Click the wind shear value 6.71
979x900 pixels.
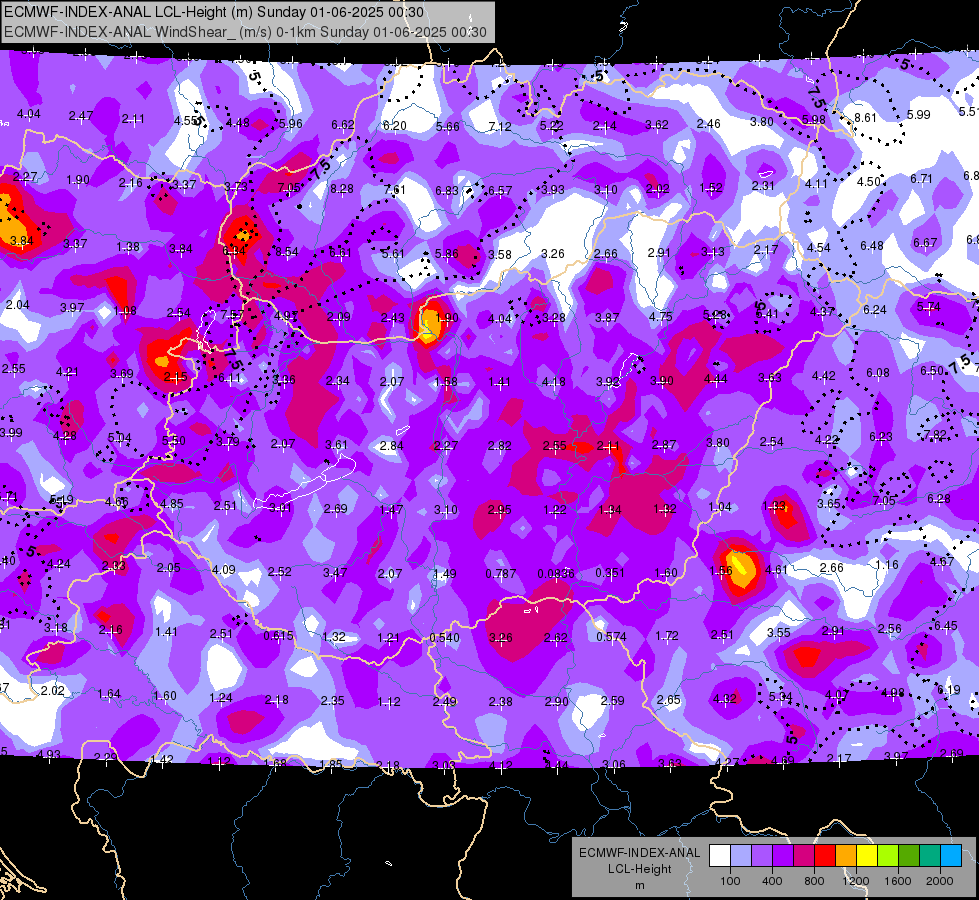[921, 179]
